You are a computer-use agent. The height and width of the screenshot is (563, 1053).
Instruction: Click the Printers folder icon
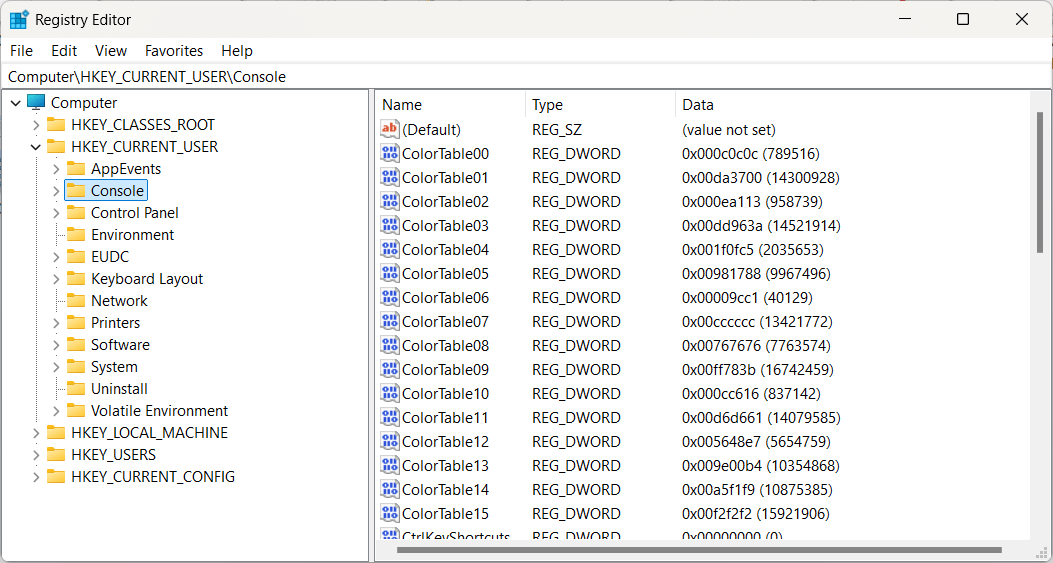(x=76, y=322)
